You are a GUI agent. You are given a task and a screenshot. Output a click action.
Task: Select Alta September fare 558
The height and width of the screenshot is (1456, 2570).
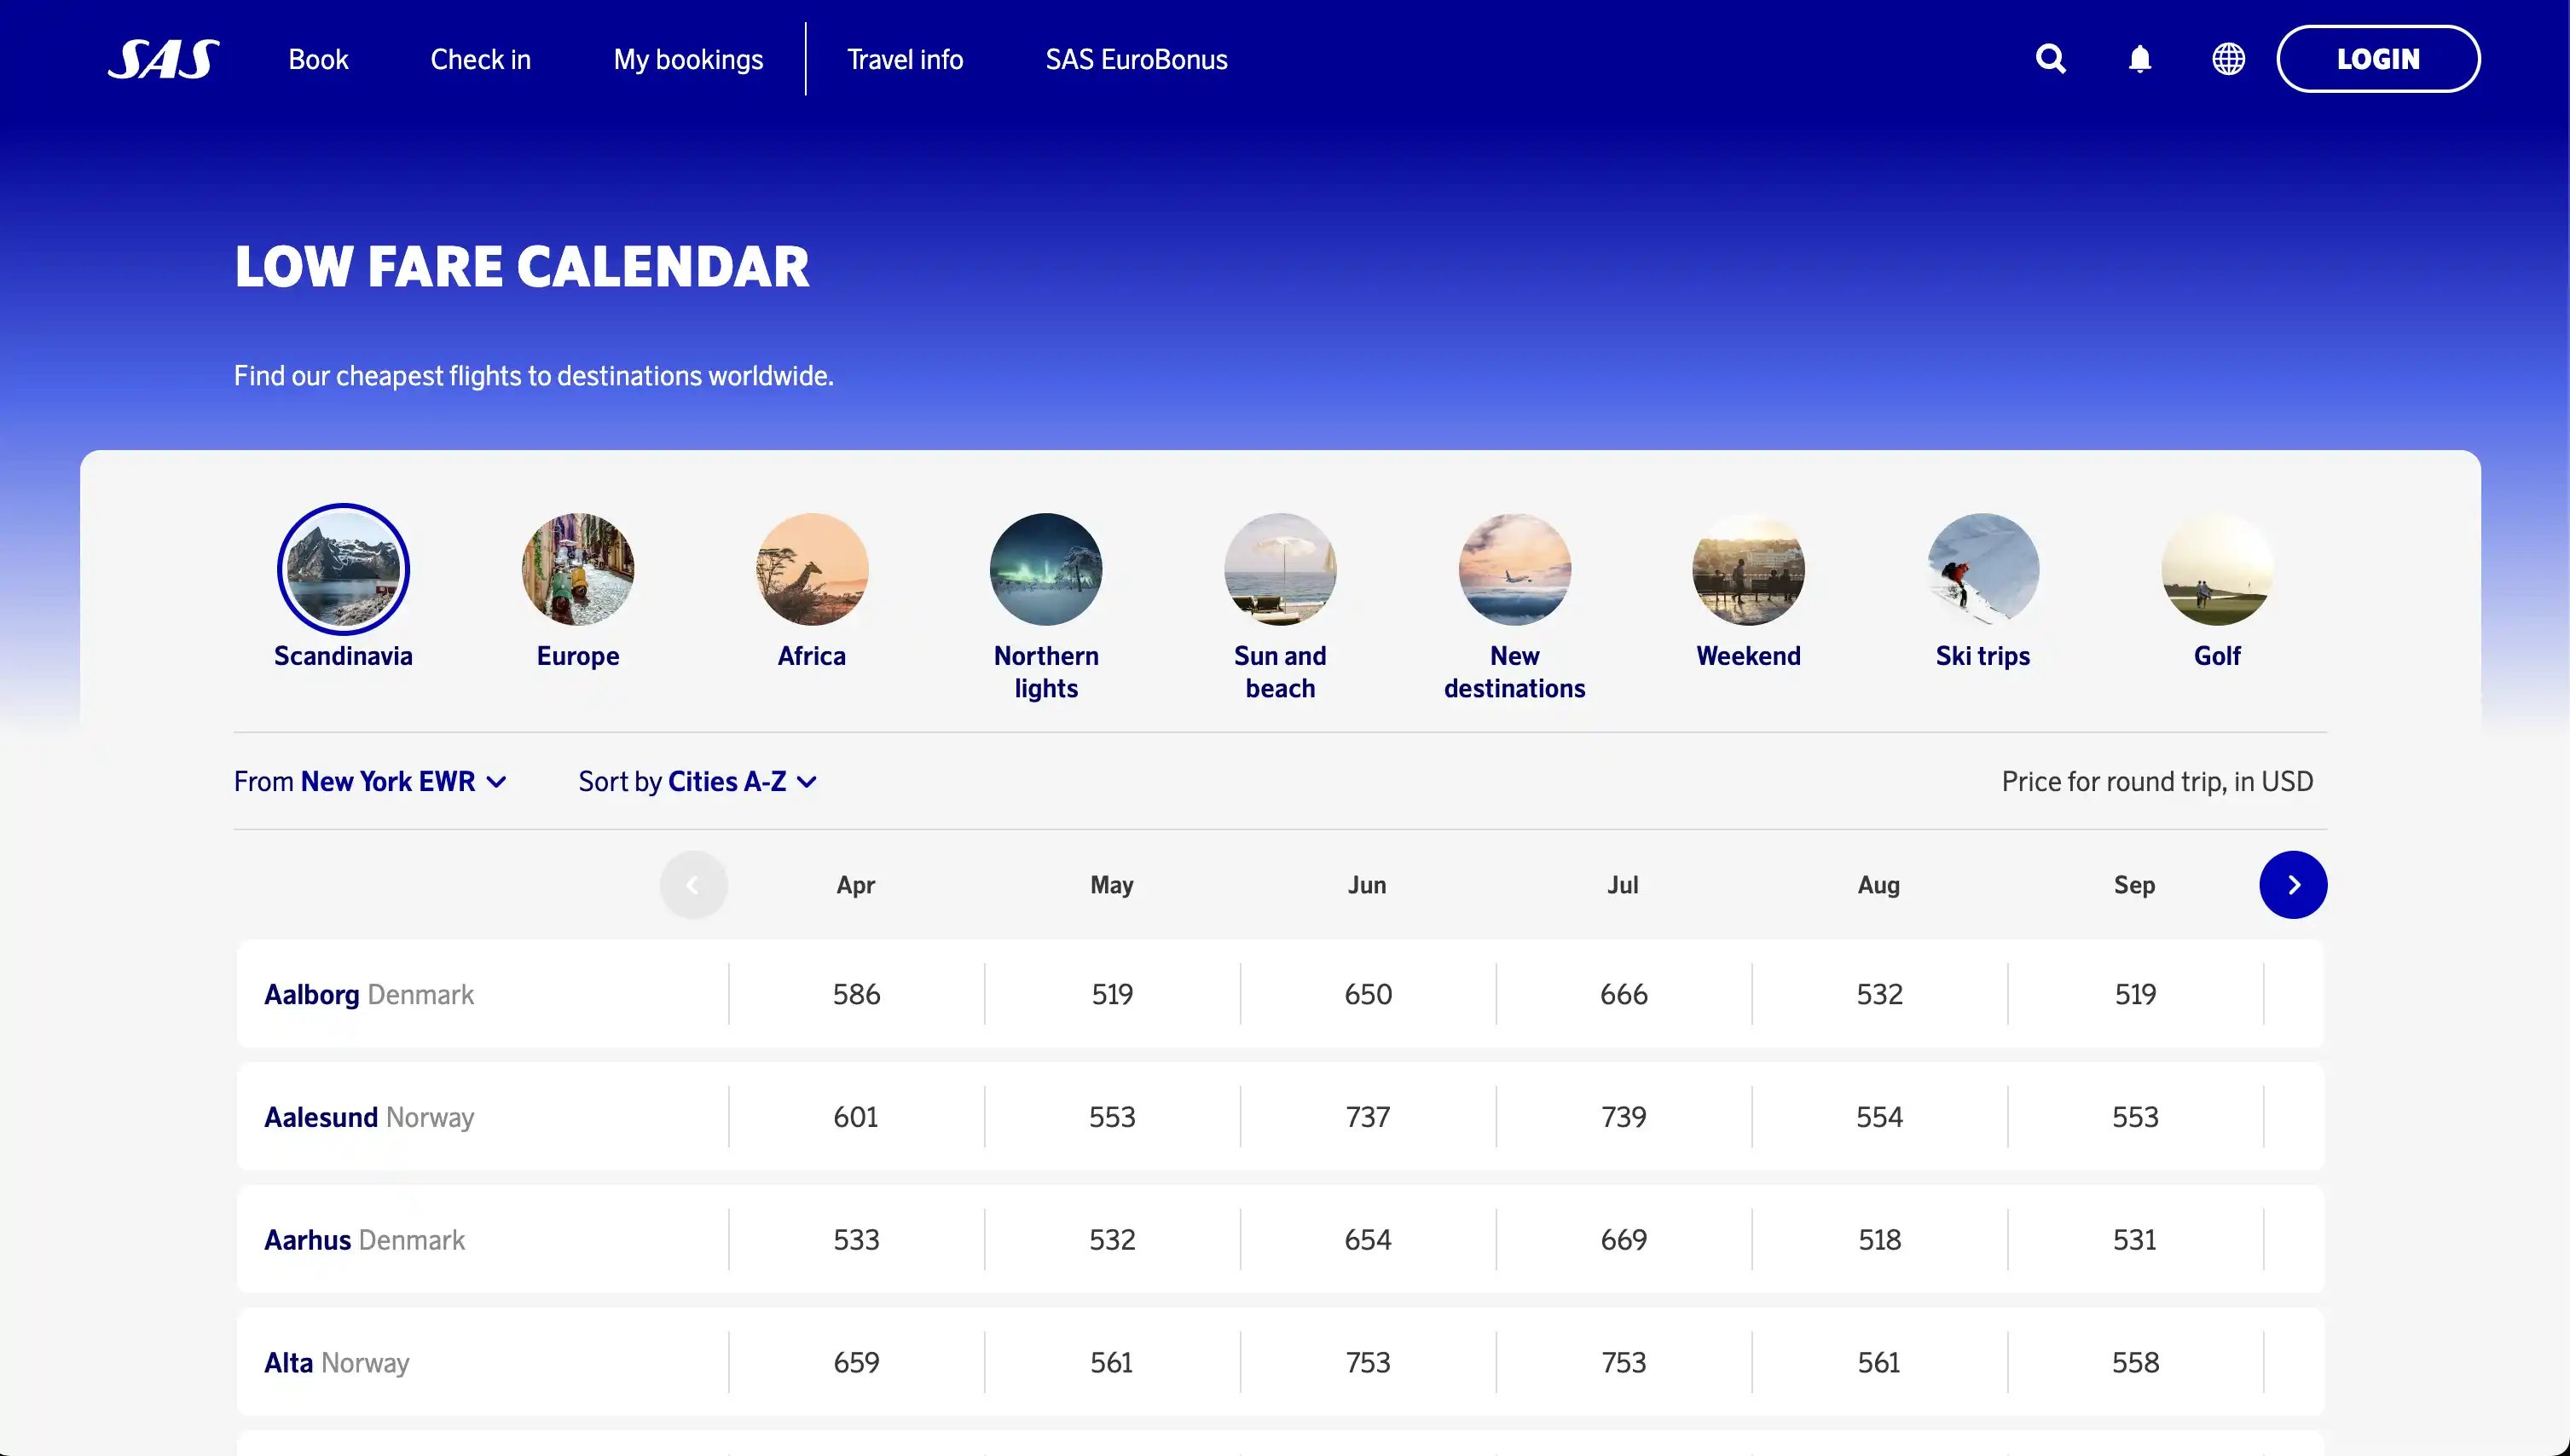(x=2135, y=1362)
